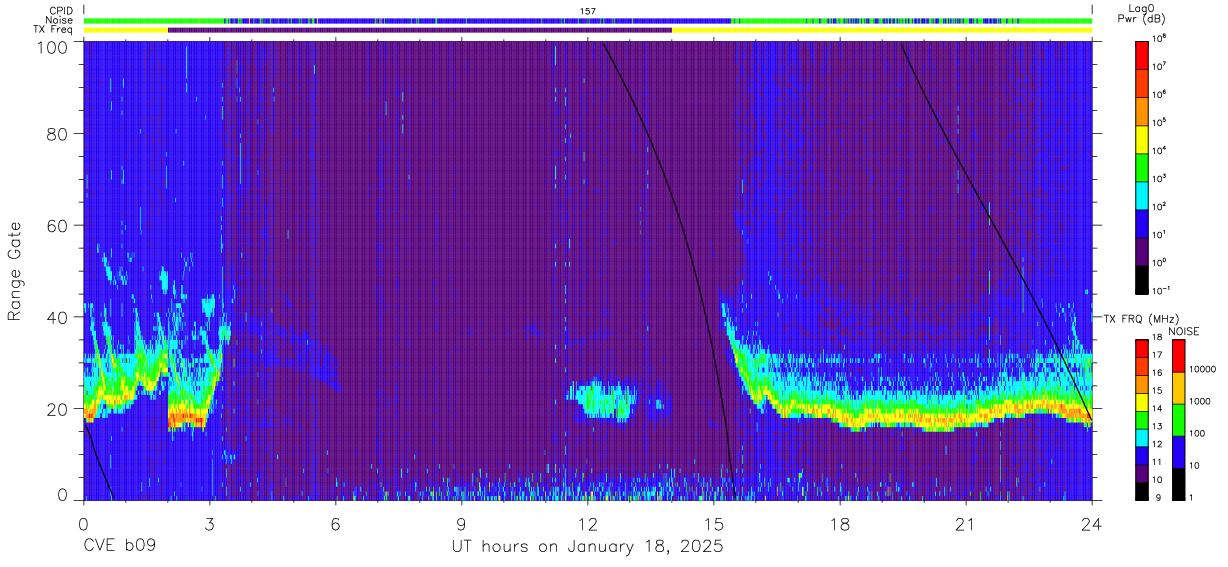Click the green swatch of the Lag0 power colorbar
The height and width of the screenshot is (567, 1228).
tap(1143, 165)
